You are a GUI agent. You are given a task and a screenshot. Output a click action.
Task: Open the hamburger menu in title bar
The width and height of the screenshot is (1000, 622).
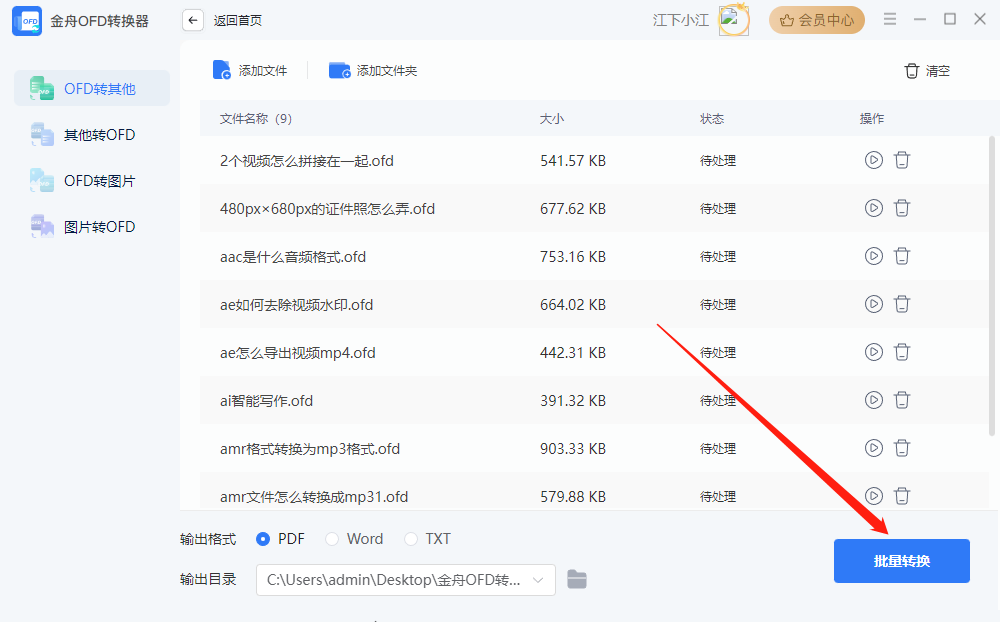[x=889, y=18]
